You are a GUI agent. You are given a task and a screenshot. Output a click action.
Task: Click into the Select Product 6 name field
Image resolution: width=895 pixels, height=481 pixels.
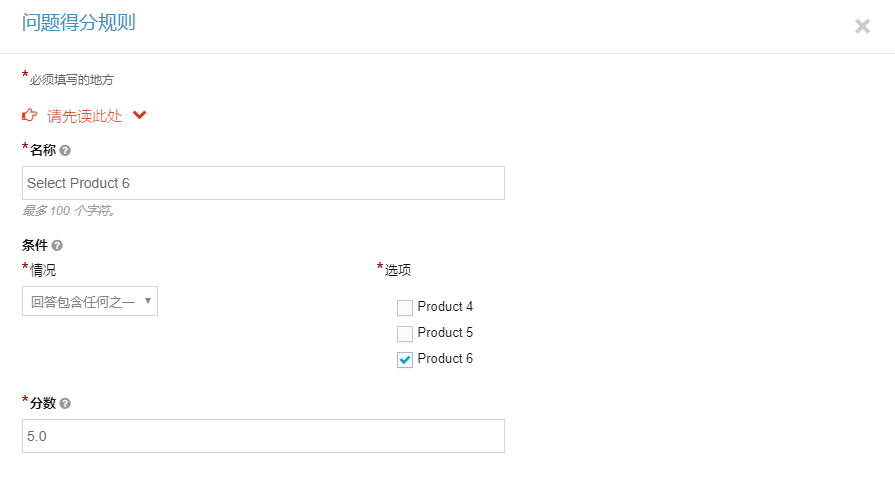point(263,183)
